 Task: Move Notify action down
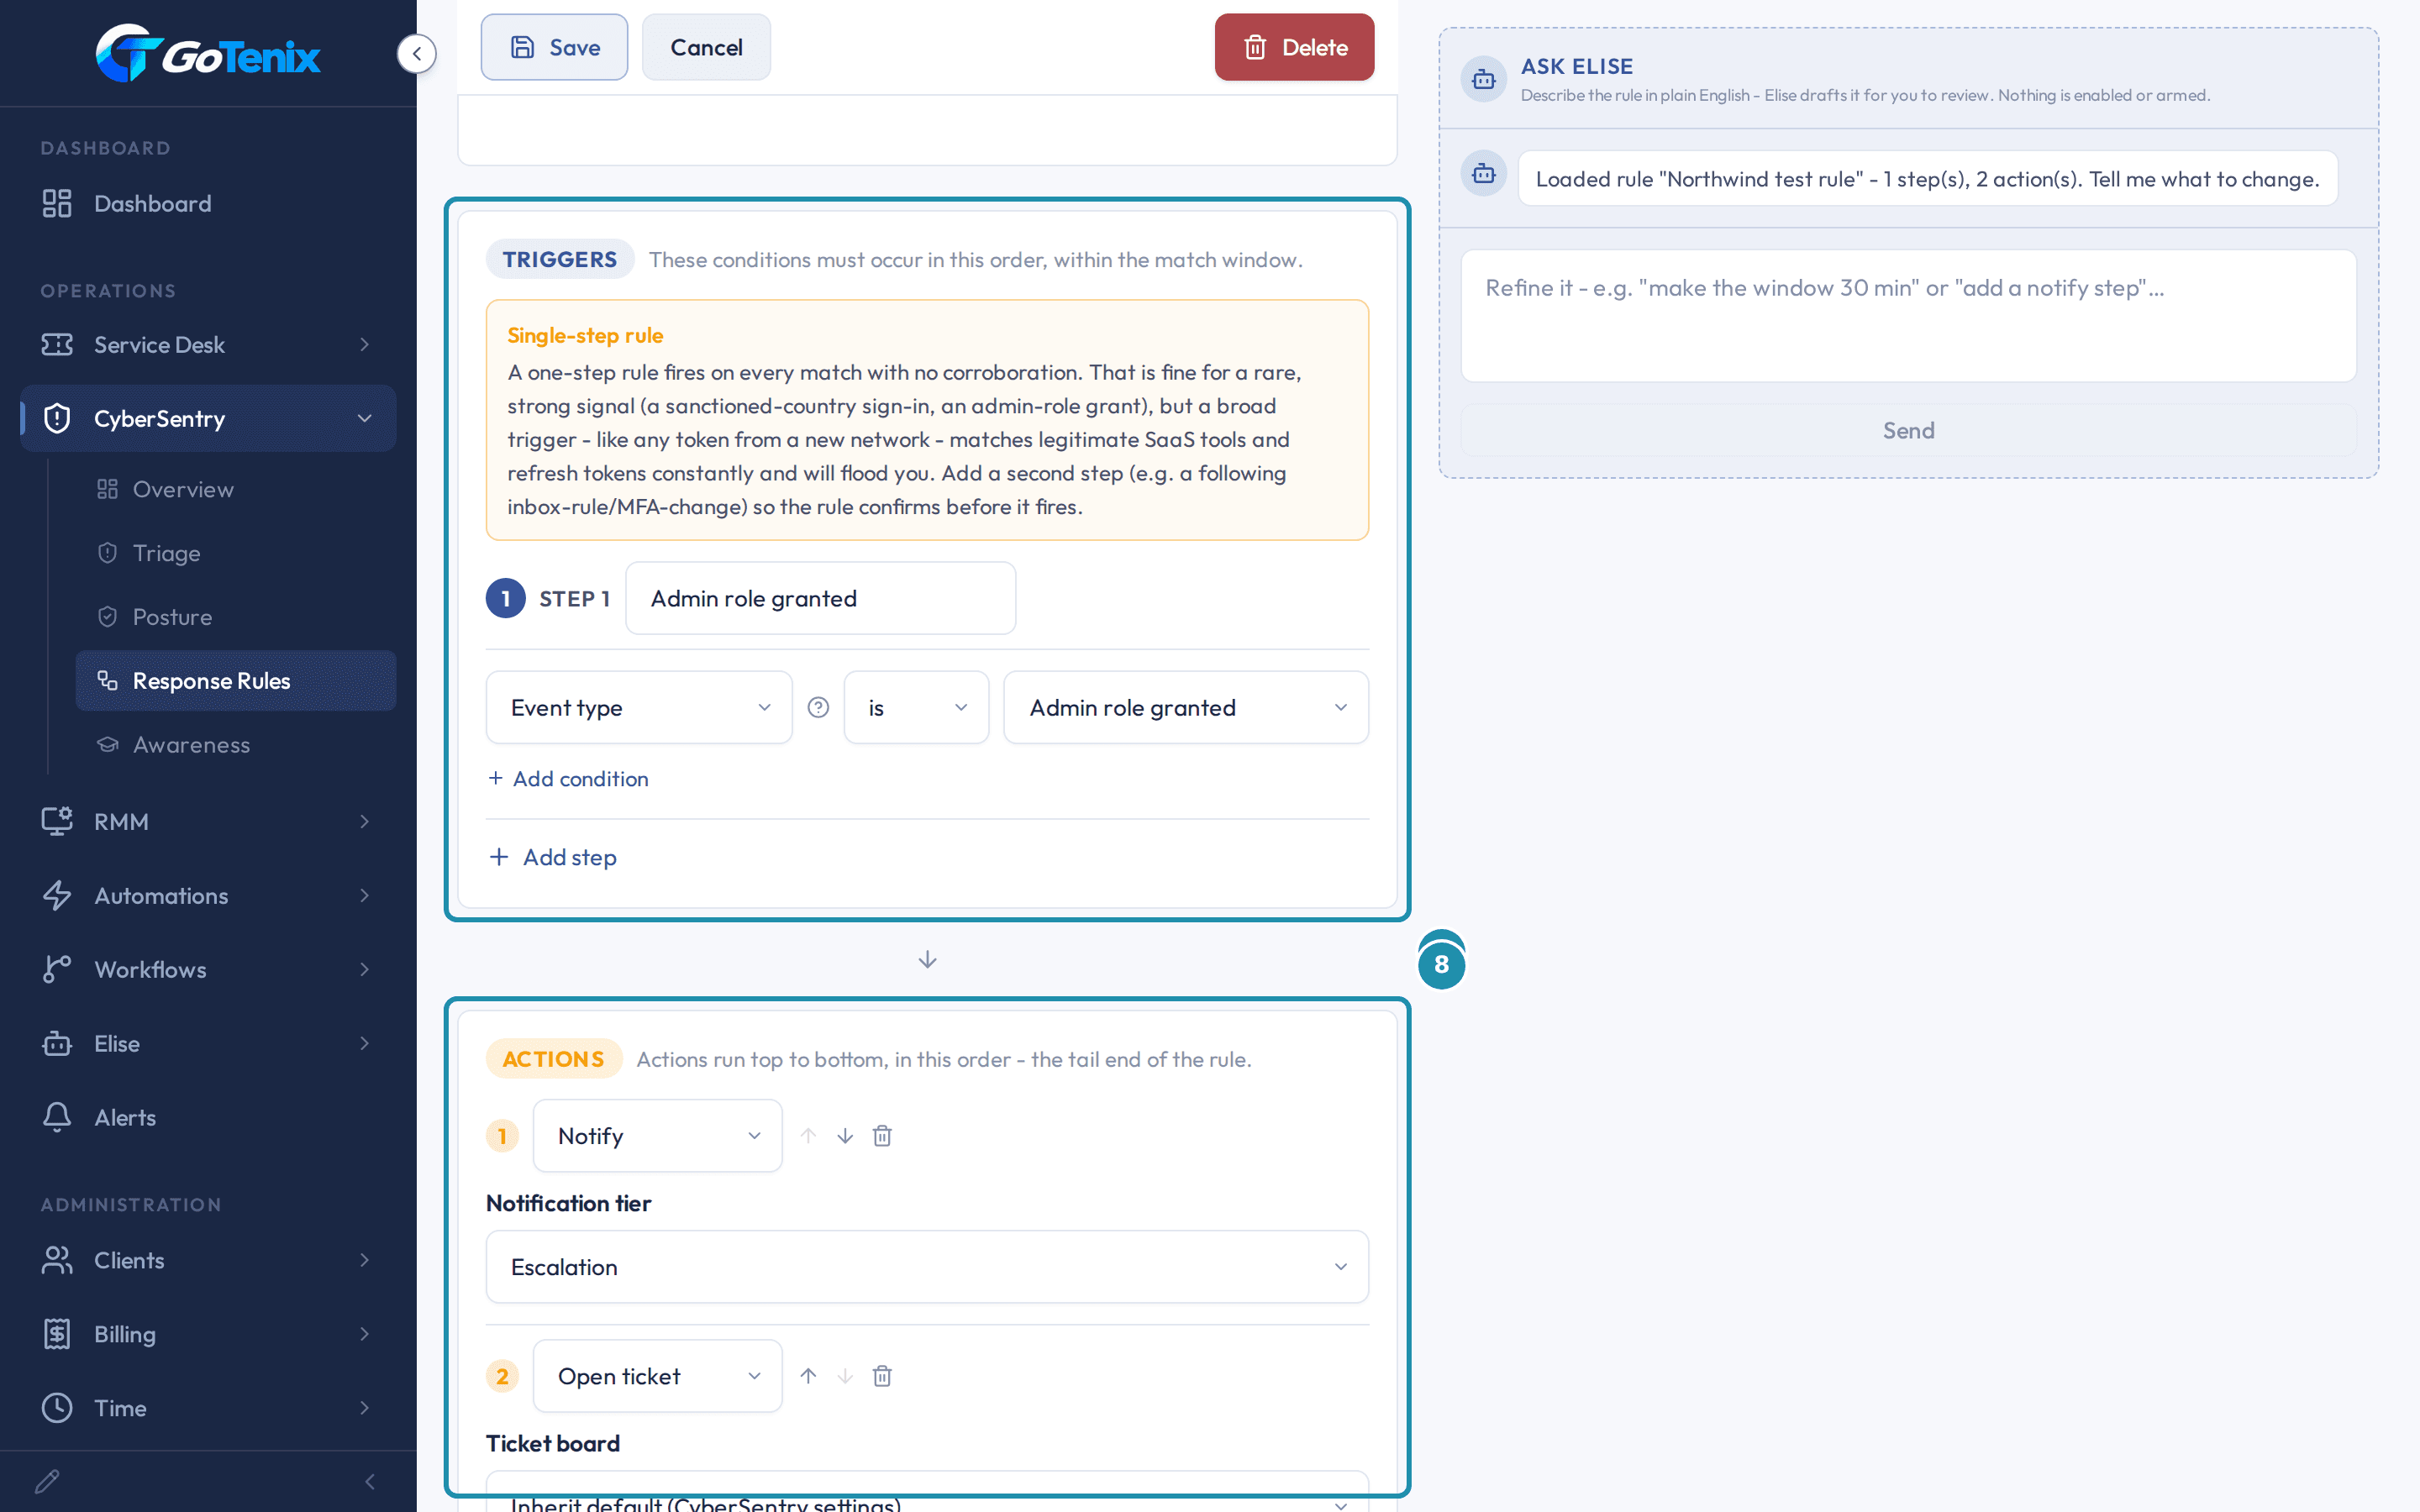pyautogui.click(x=845, y=1136)
